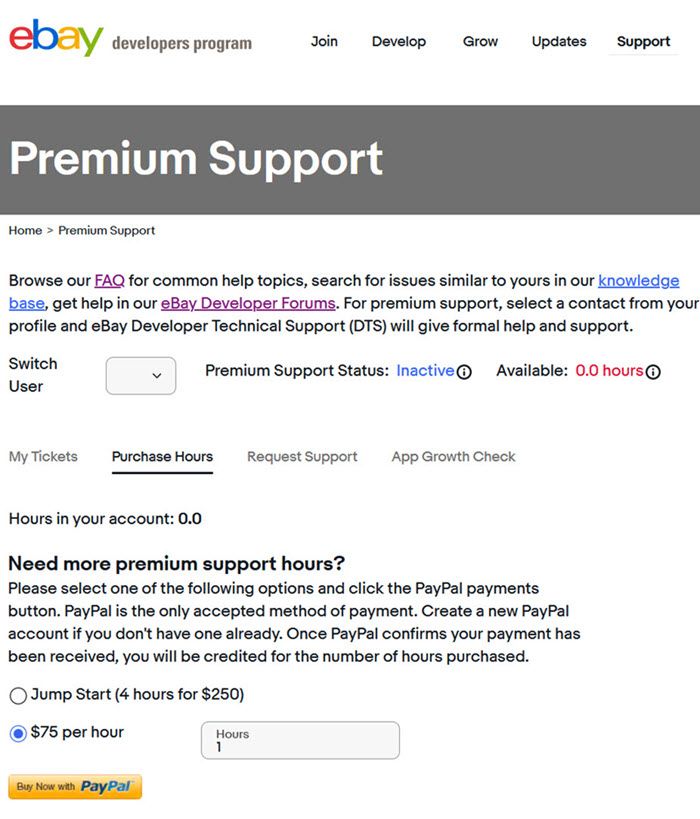The width and height of the screenshot is (700, 819).
Task: Switch to the Request Support tab
Action: point(302,457)
